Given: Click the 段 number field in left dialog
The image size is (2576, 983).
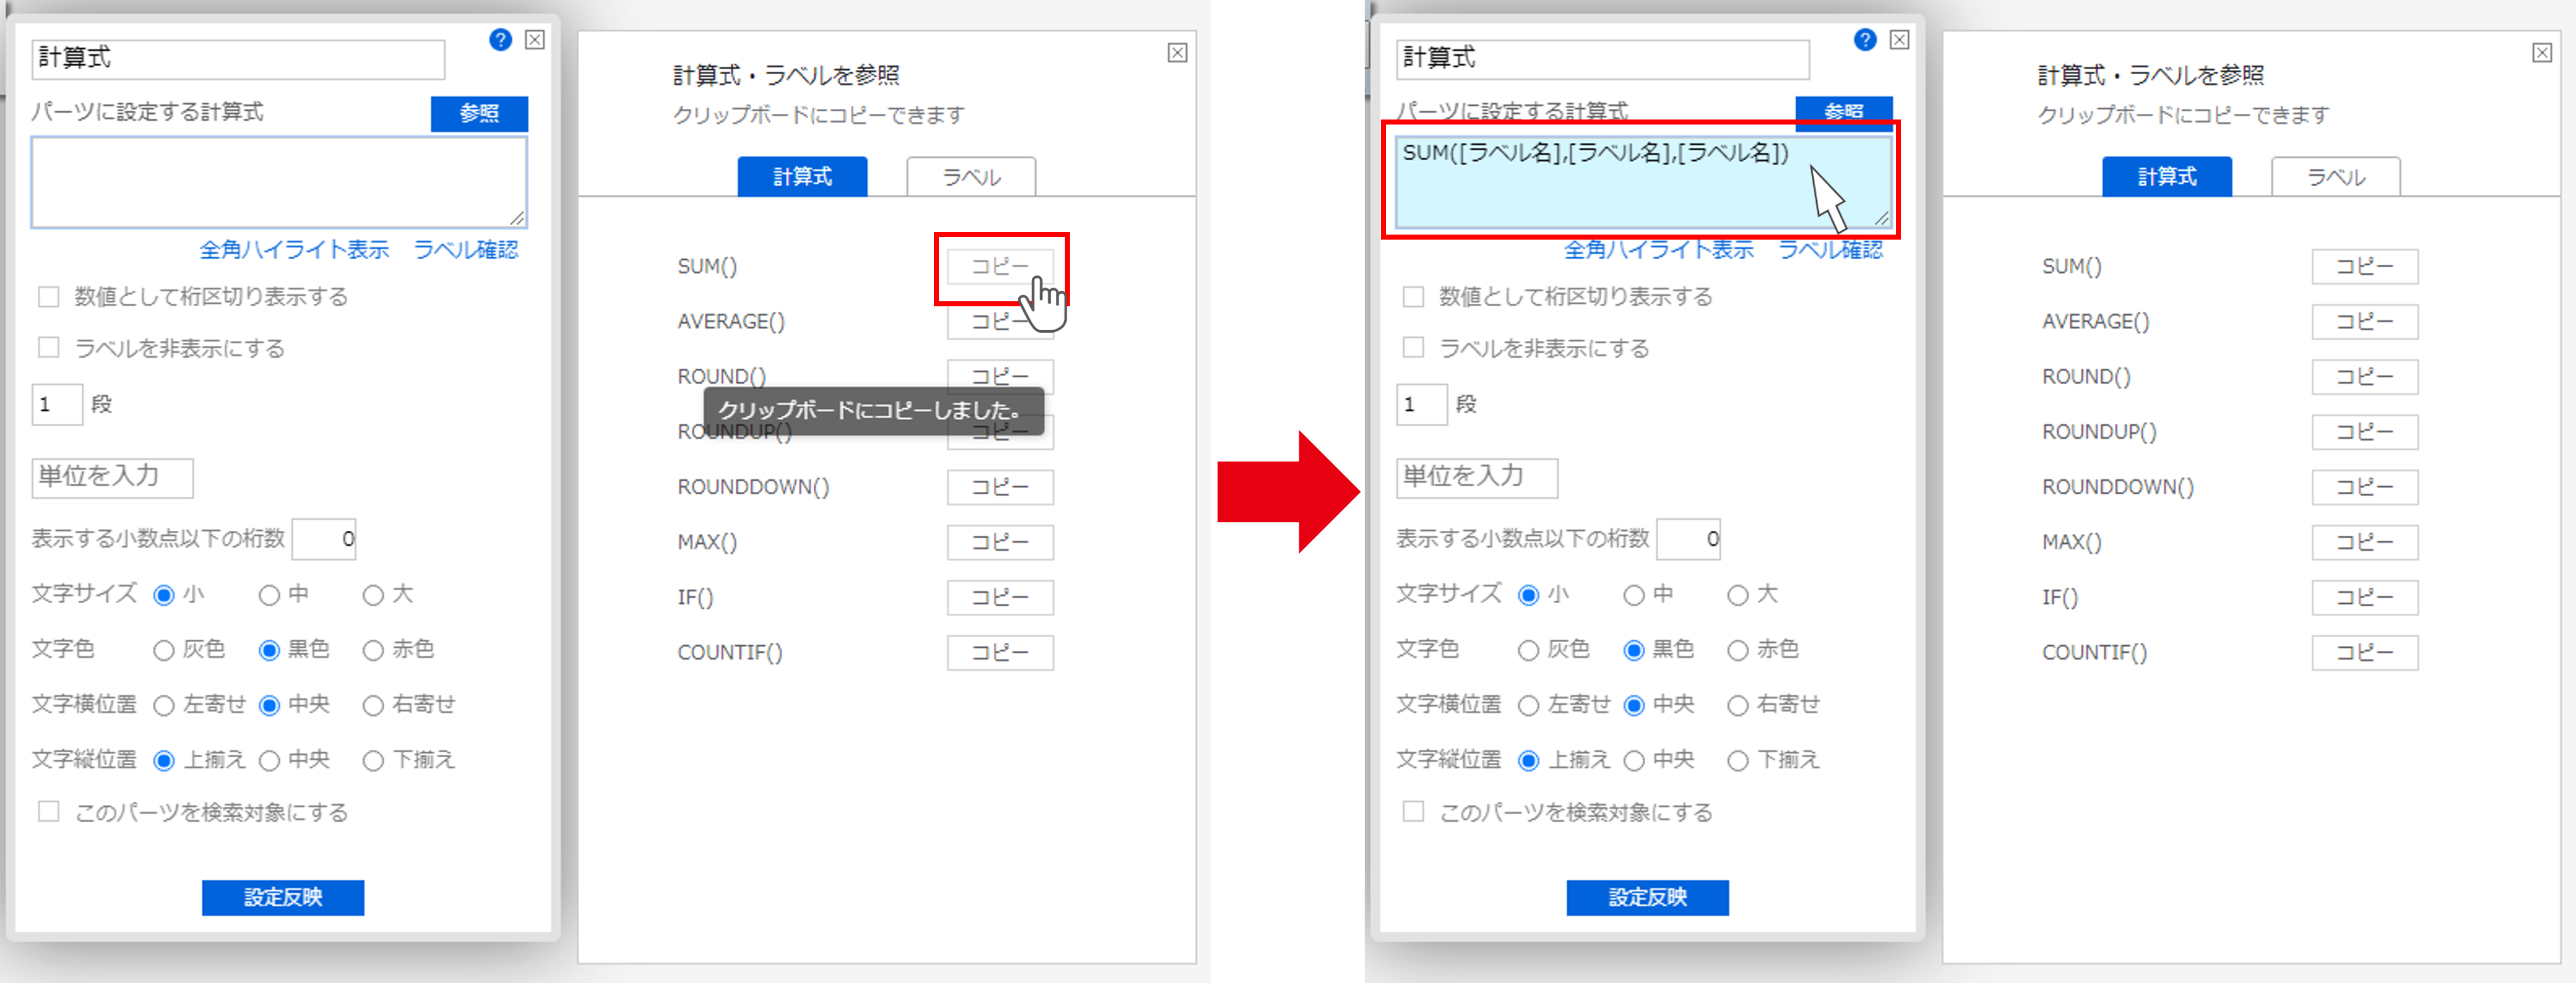Looking at the screenshot, I should tap(57, 405).
